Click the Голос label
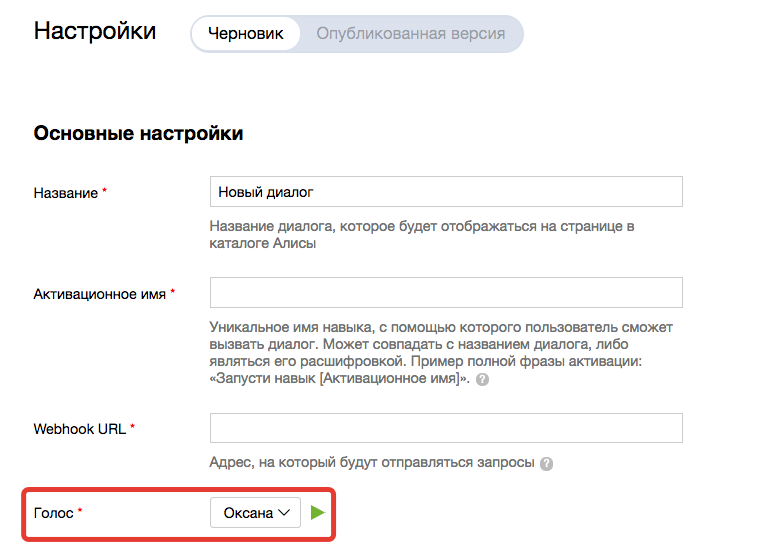 (53, 513)
